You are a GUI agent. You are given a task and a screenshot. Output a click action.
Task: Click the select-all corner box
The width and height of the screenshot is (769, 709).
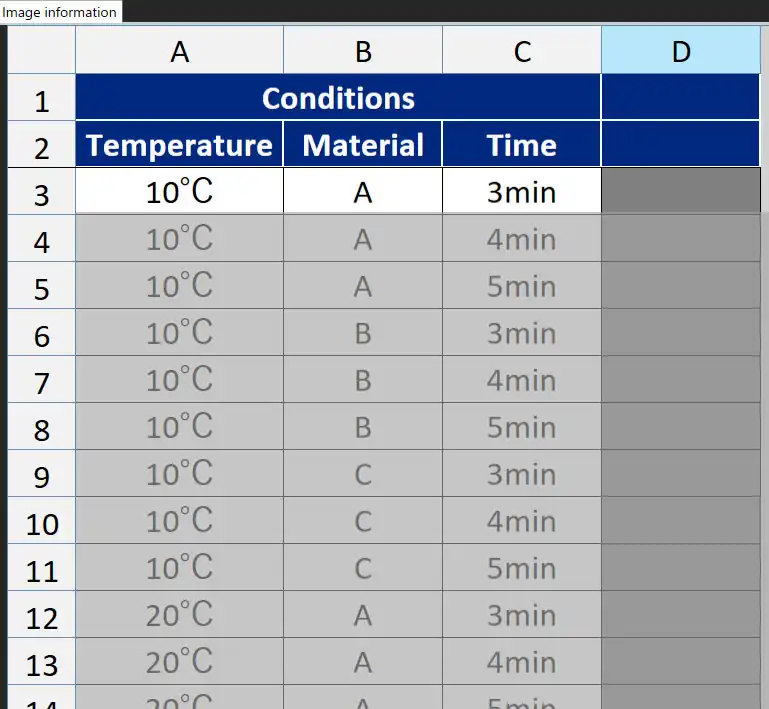point(42,51)
